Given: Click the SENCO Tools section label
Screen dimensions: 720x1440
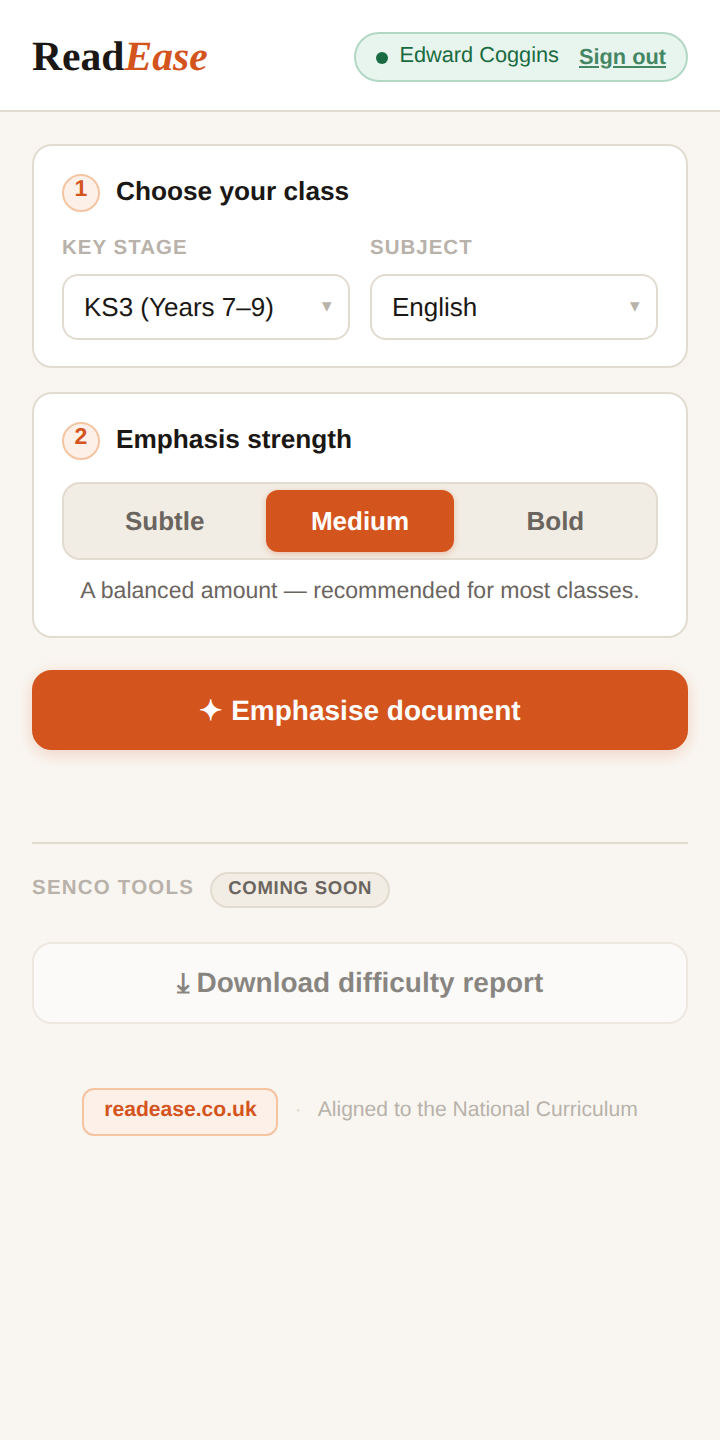Looking at the screenshot, I should click(x=113, y=888).
